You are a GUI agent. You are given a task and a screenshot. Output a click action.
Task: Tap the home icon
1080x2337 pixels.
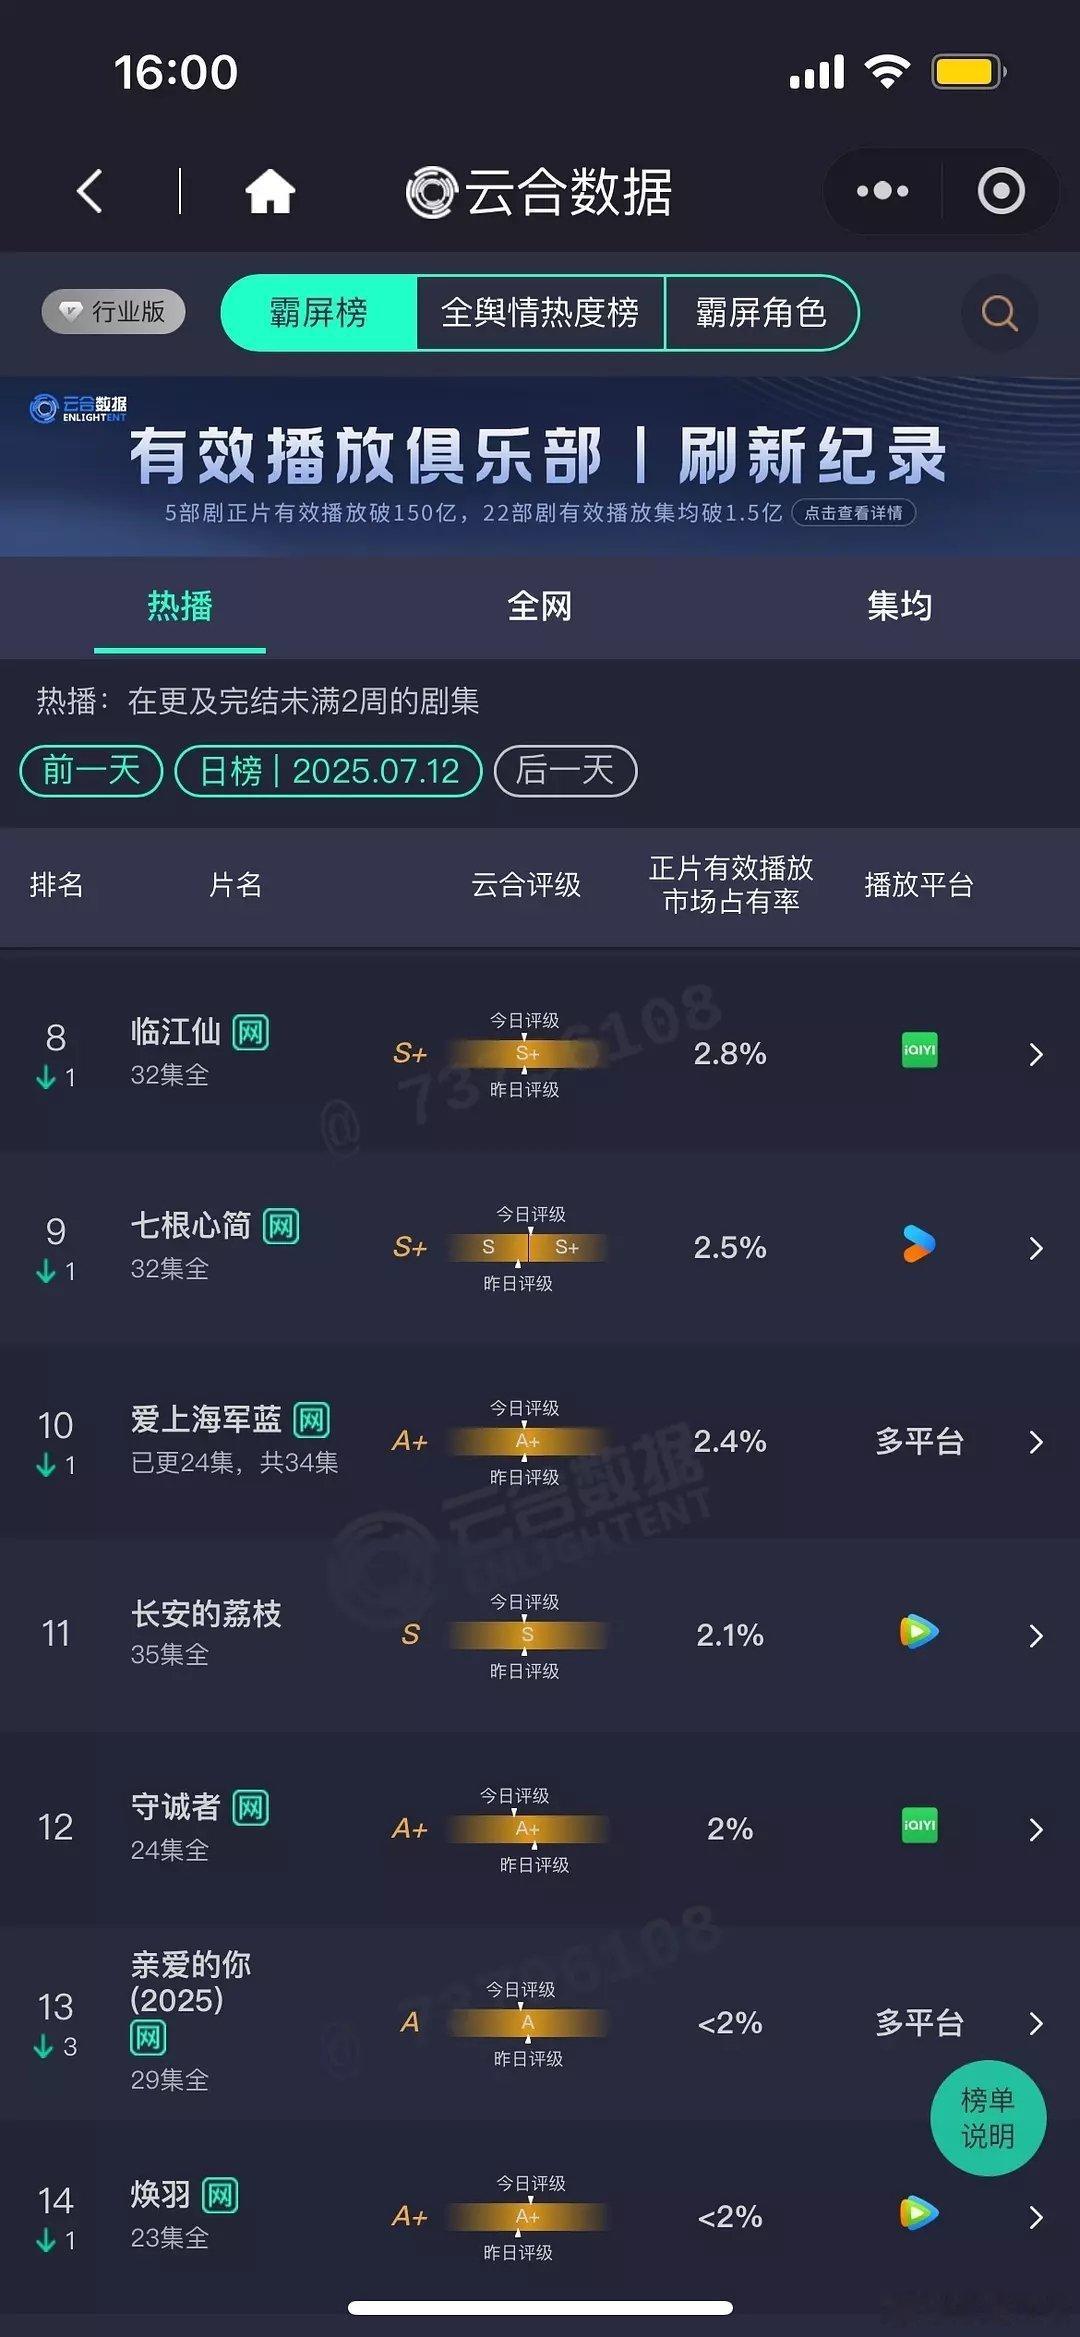(x=270, y=191)
